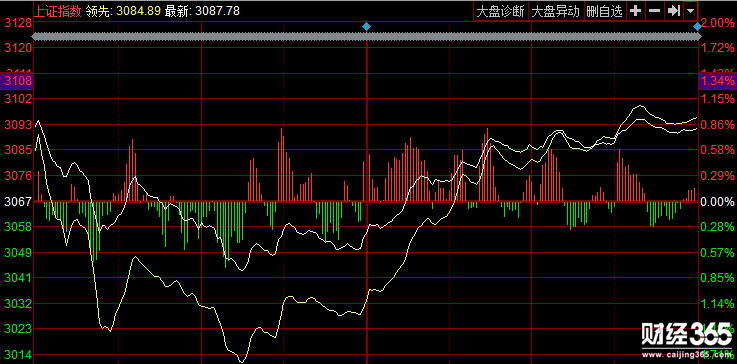Open the small triangle dropdown menu
737x364 pixels.
coord(690,11)
